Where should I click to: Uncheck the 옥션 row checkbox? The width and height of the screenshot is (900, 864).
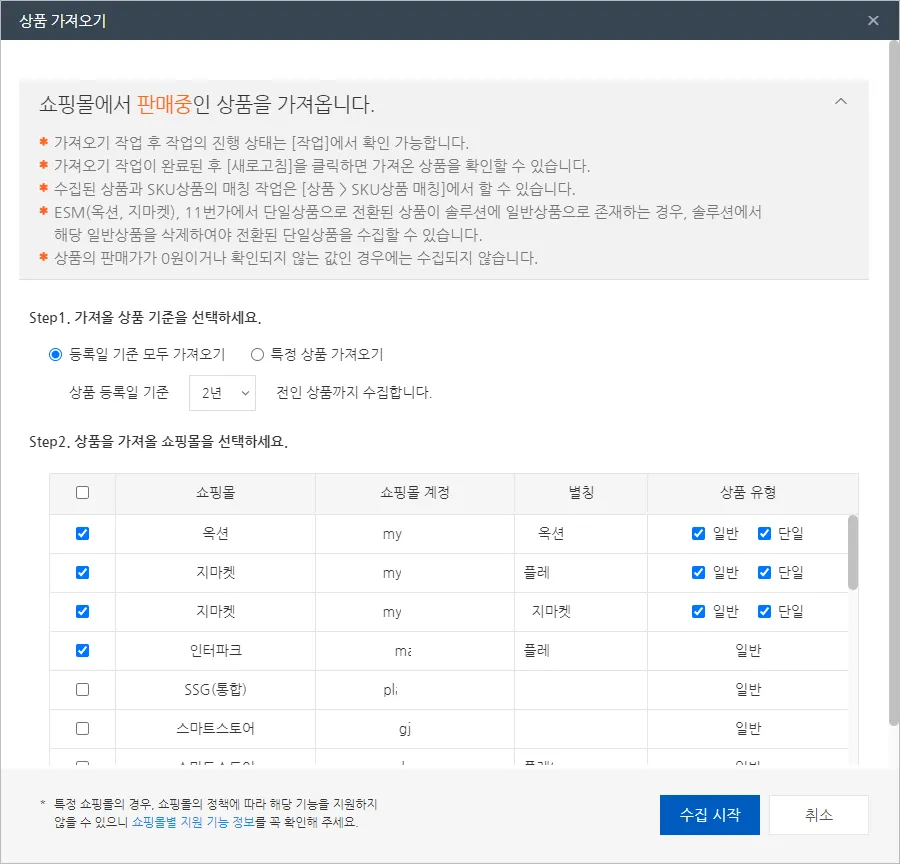[x=83, y=533]
